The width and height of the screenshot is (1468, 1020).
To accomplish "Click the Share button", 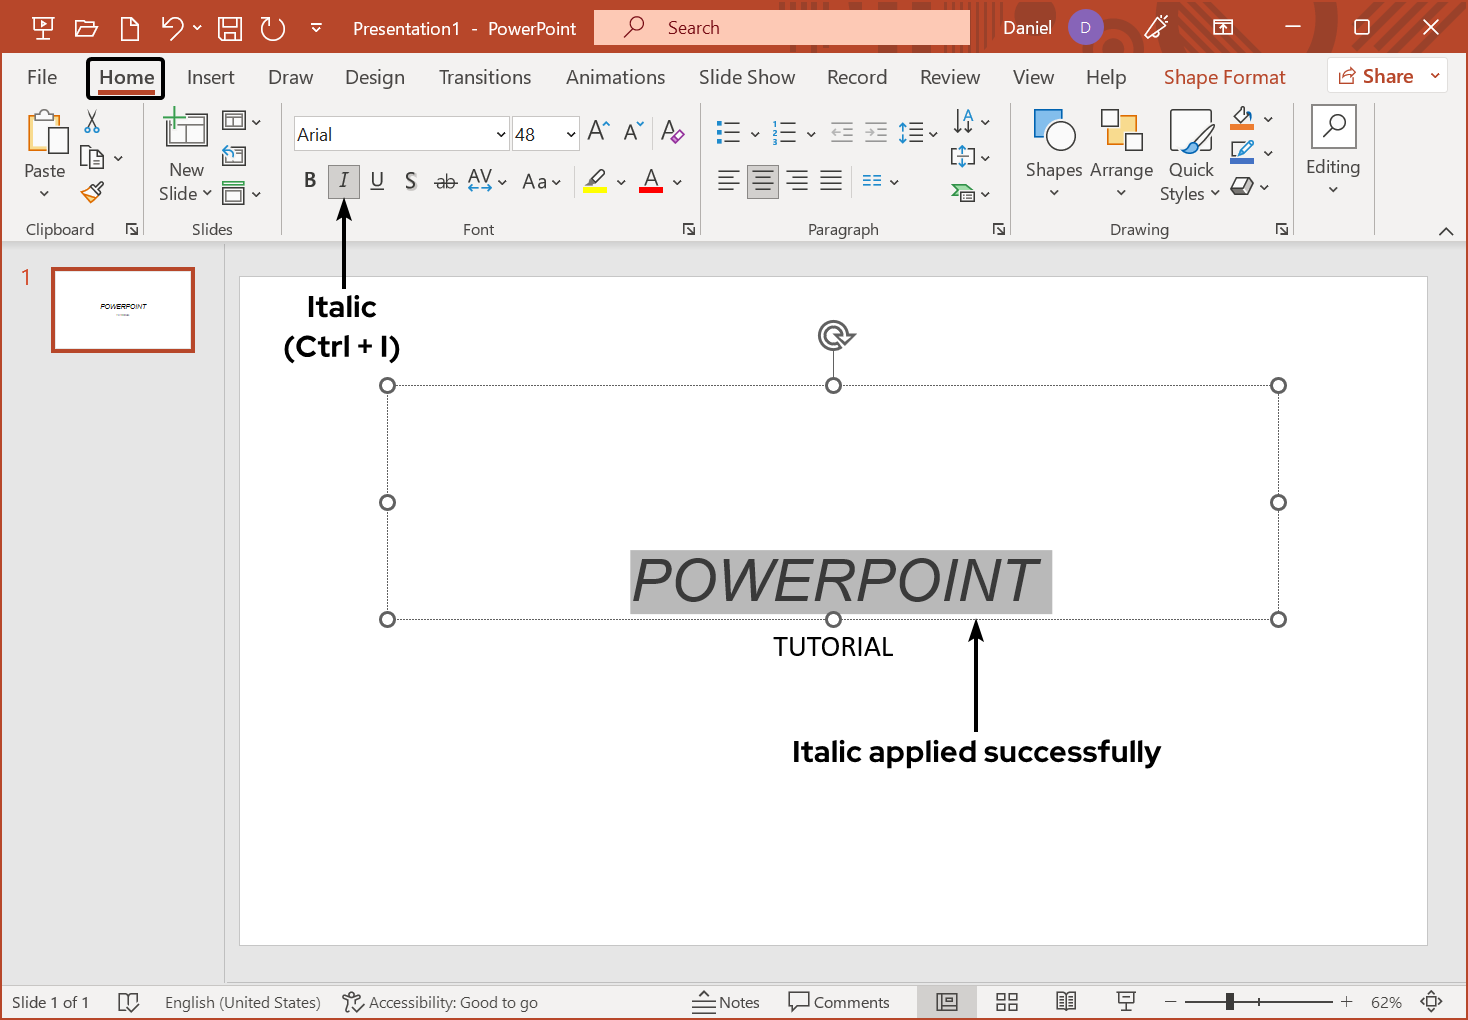I will point(1376,76).
